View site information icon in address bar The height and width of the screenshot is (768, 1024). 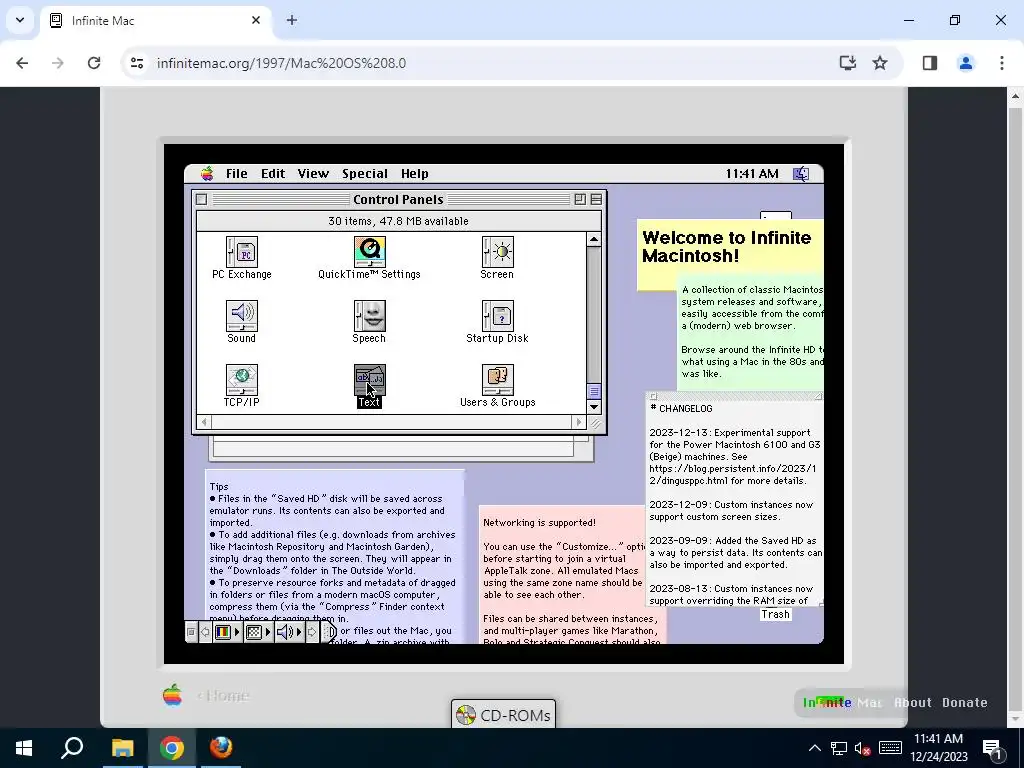(x=136, y=63)
